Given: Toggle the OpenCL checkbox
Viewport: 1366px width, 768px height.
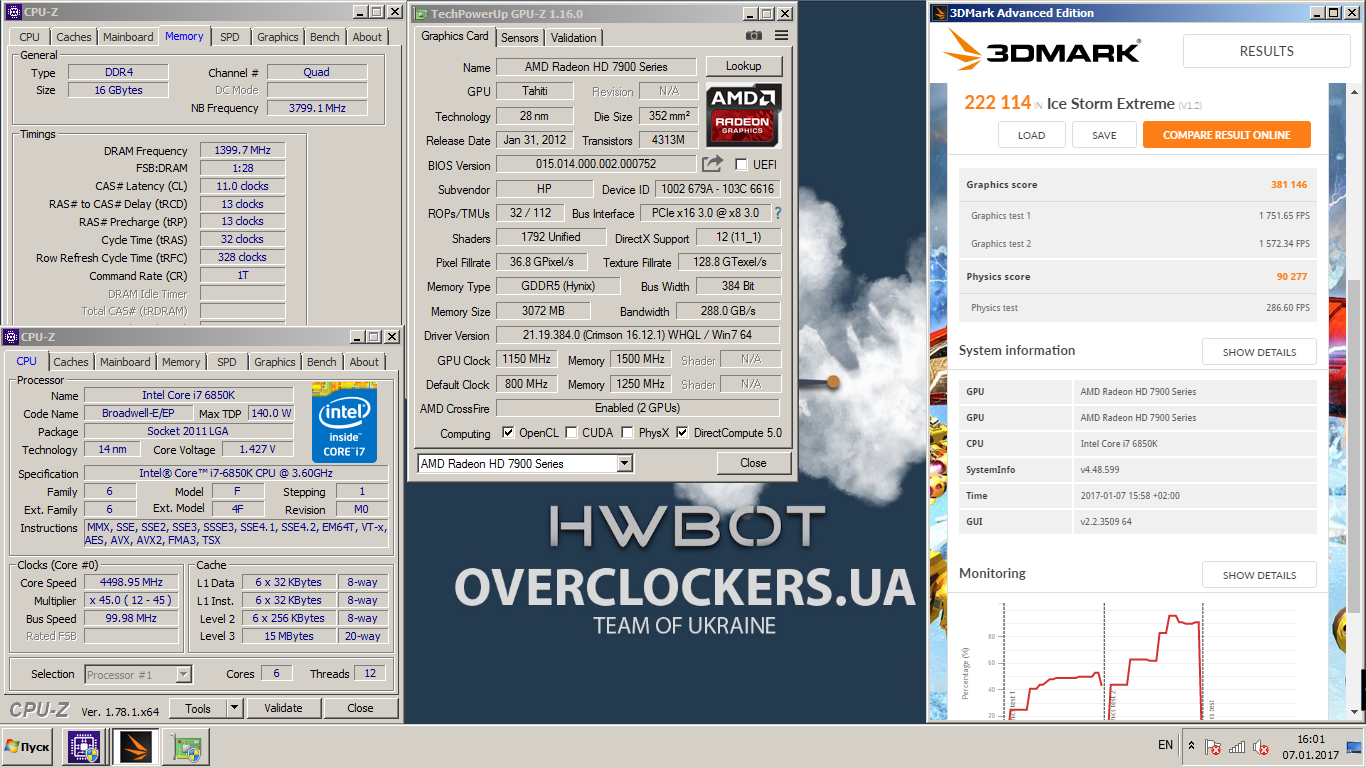Looking at the screenshot, I should [508, 433].
